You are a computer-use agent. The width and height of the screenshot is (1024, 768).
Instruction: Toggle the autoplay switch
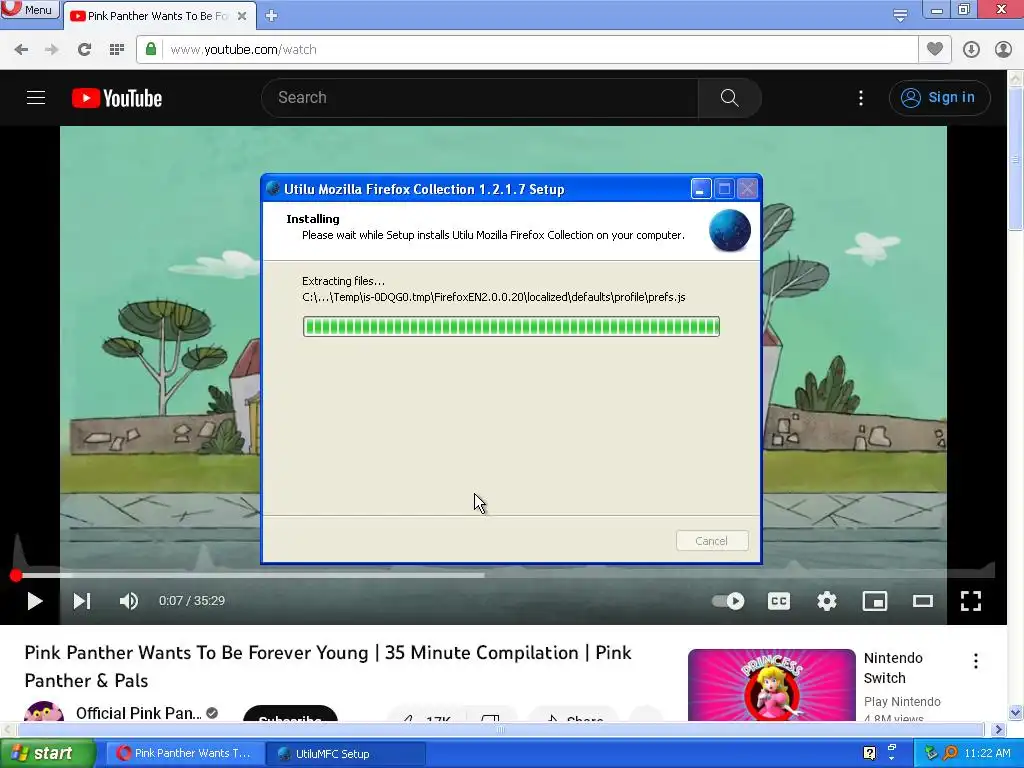click(728, 601)
